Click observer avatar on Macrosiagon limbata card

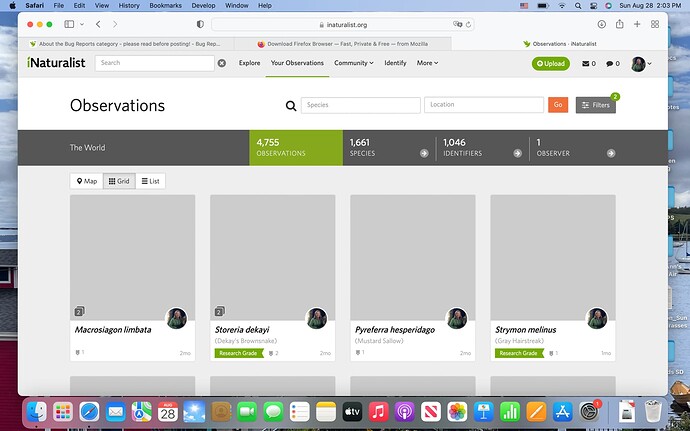[x=176, y=318]
